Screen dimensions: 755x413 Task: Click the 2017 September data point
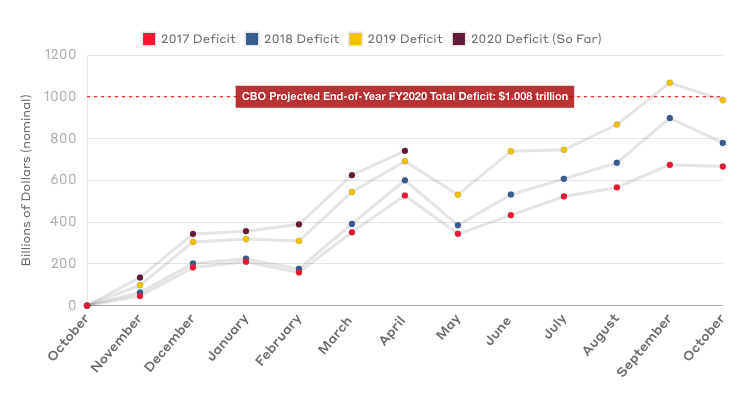(670, 165)
